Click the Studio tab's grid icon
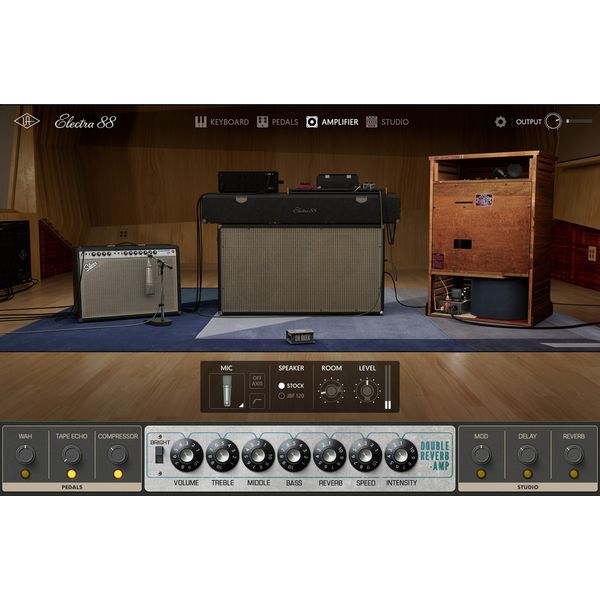 tap(372, 122)
